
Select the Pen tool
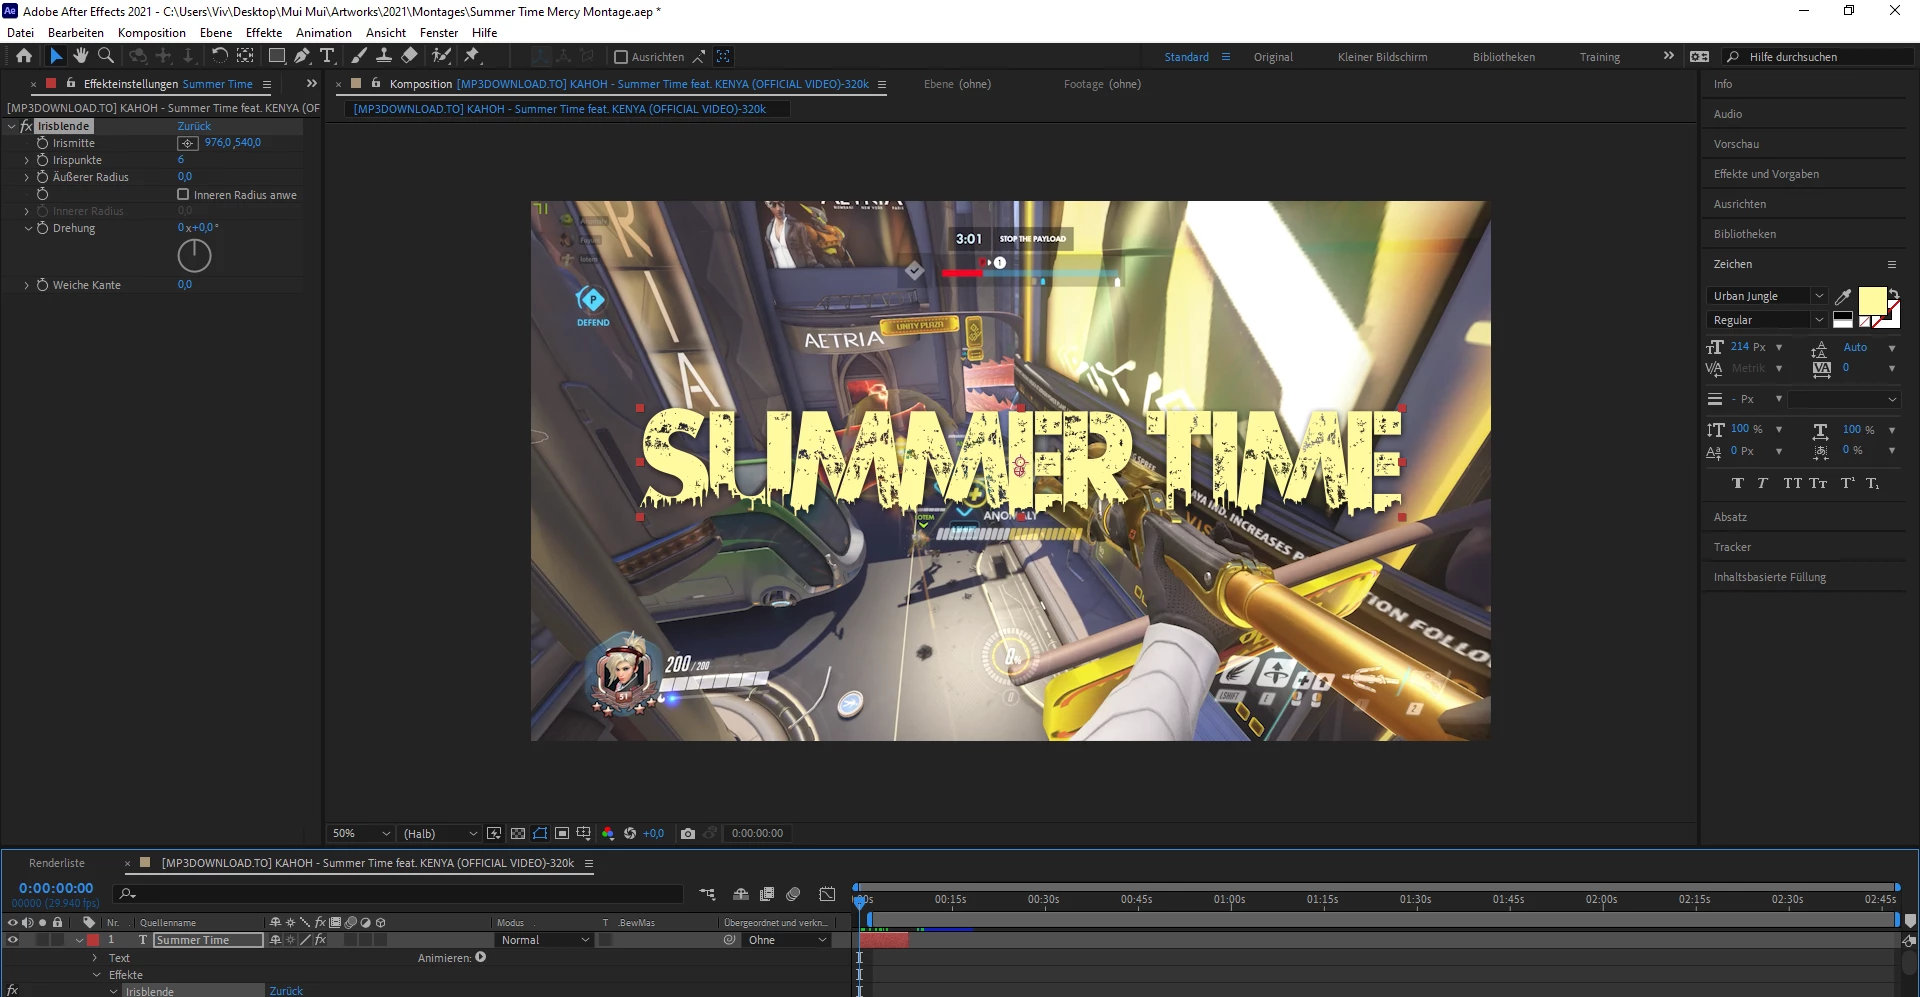pos(302,56)
